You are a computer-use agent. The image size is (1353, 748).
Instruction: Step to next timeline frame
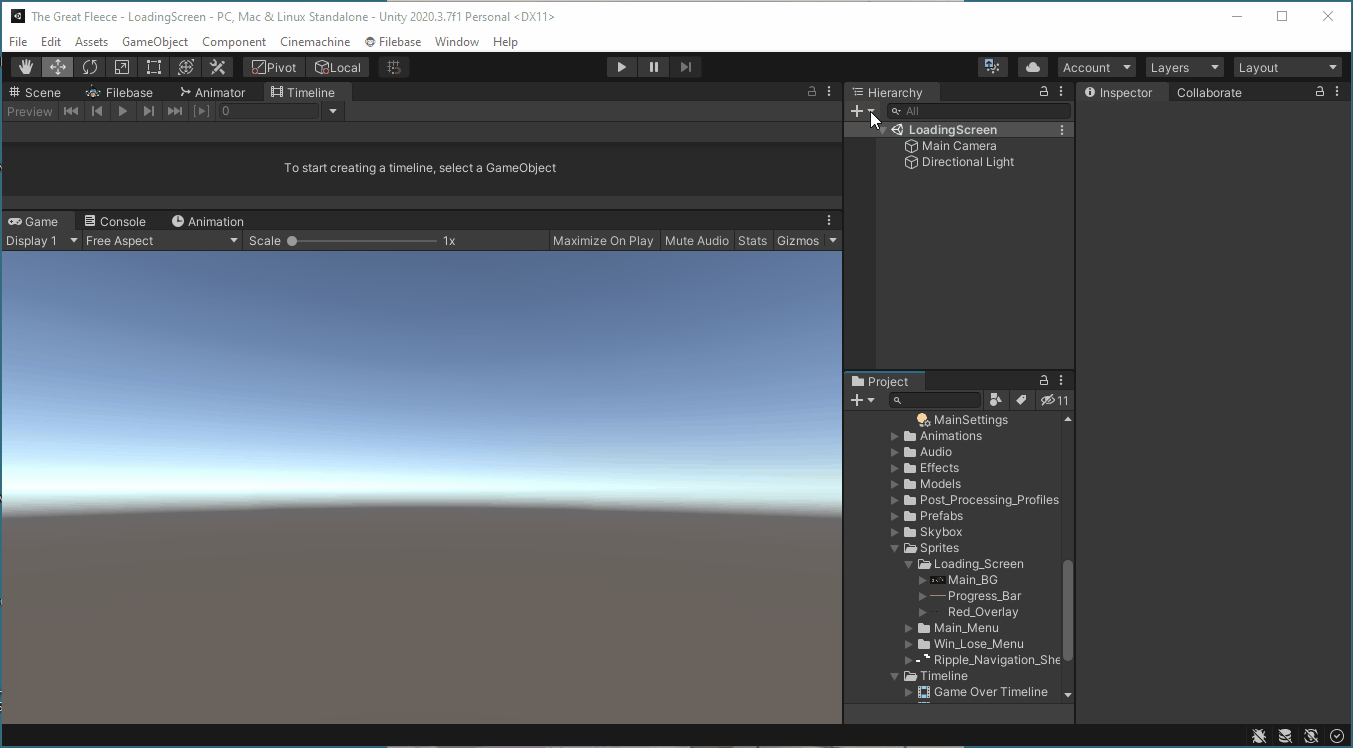[x=149, y=111]
